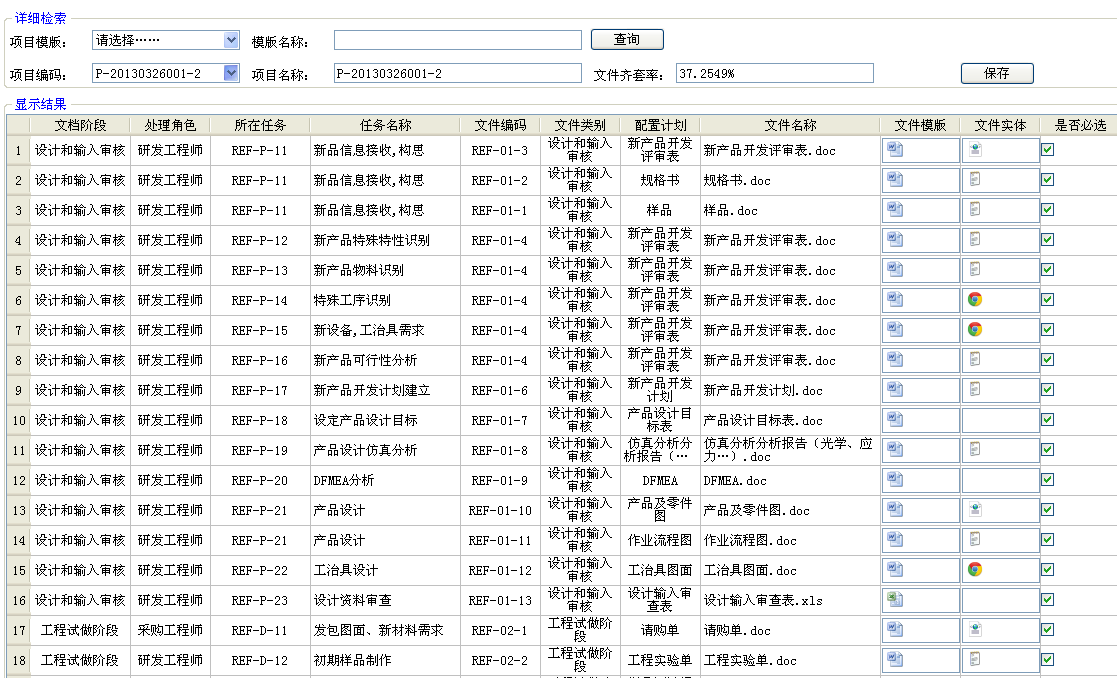Viewport: 1117px width, 678px height.
Task: Open file entity icon for 产品及零件图.doc row
Action: (975, 509)
